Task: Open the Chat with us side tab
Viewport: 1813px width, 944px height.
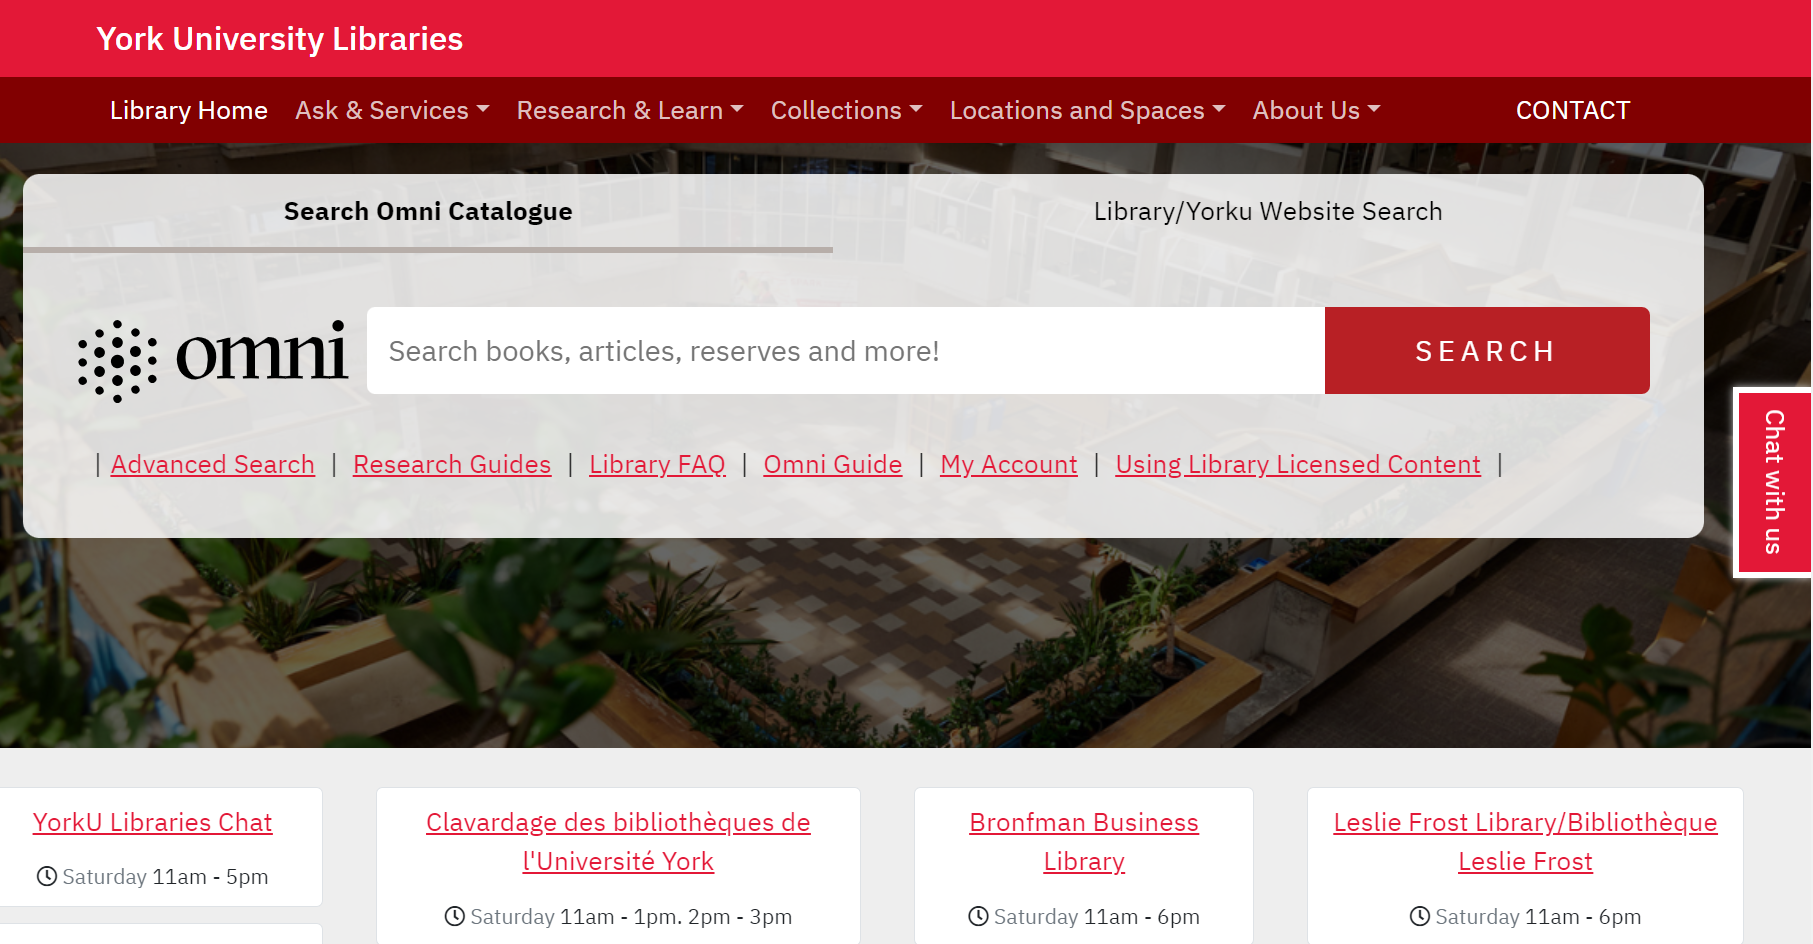Action: click(1774, 482)
